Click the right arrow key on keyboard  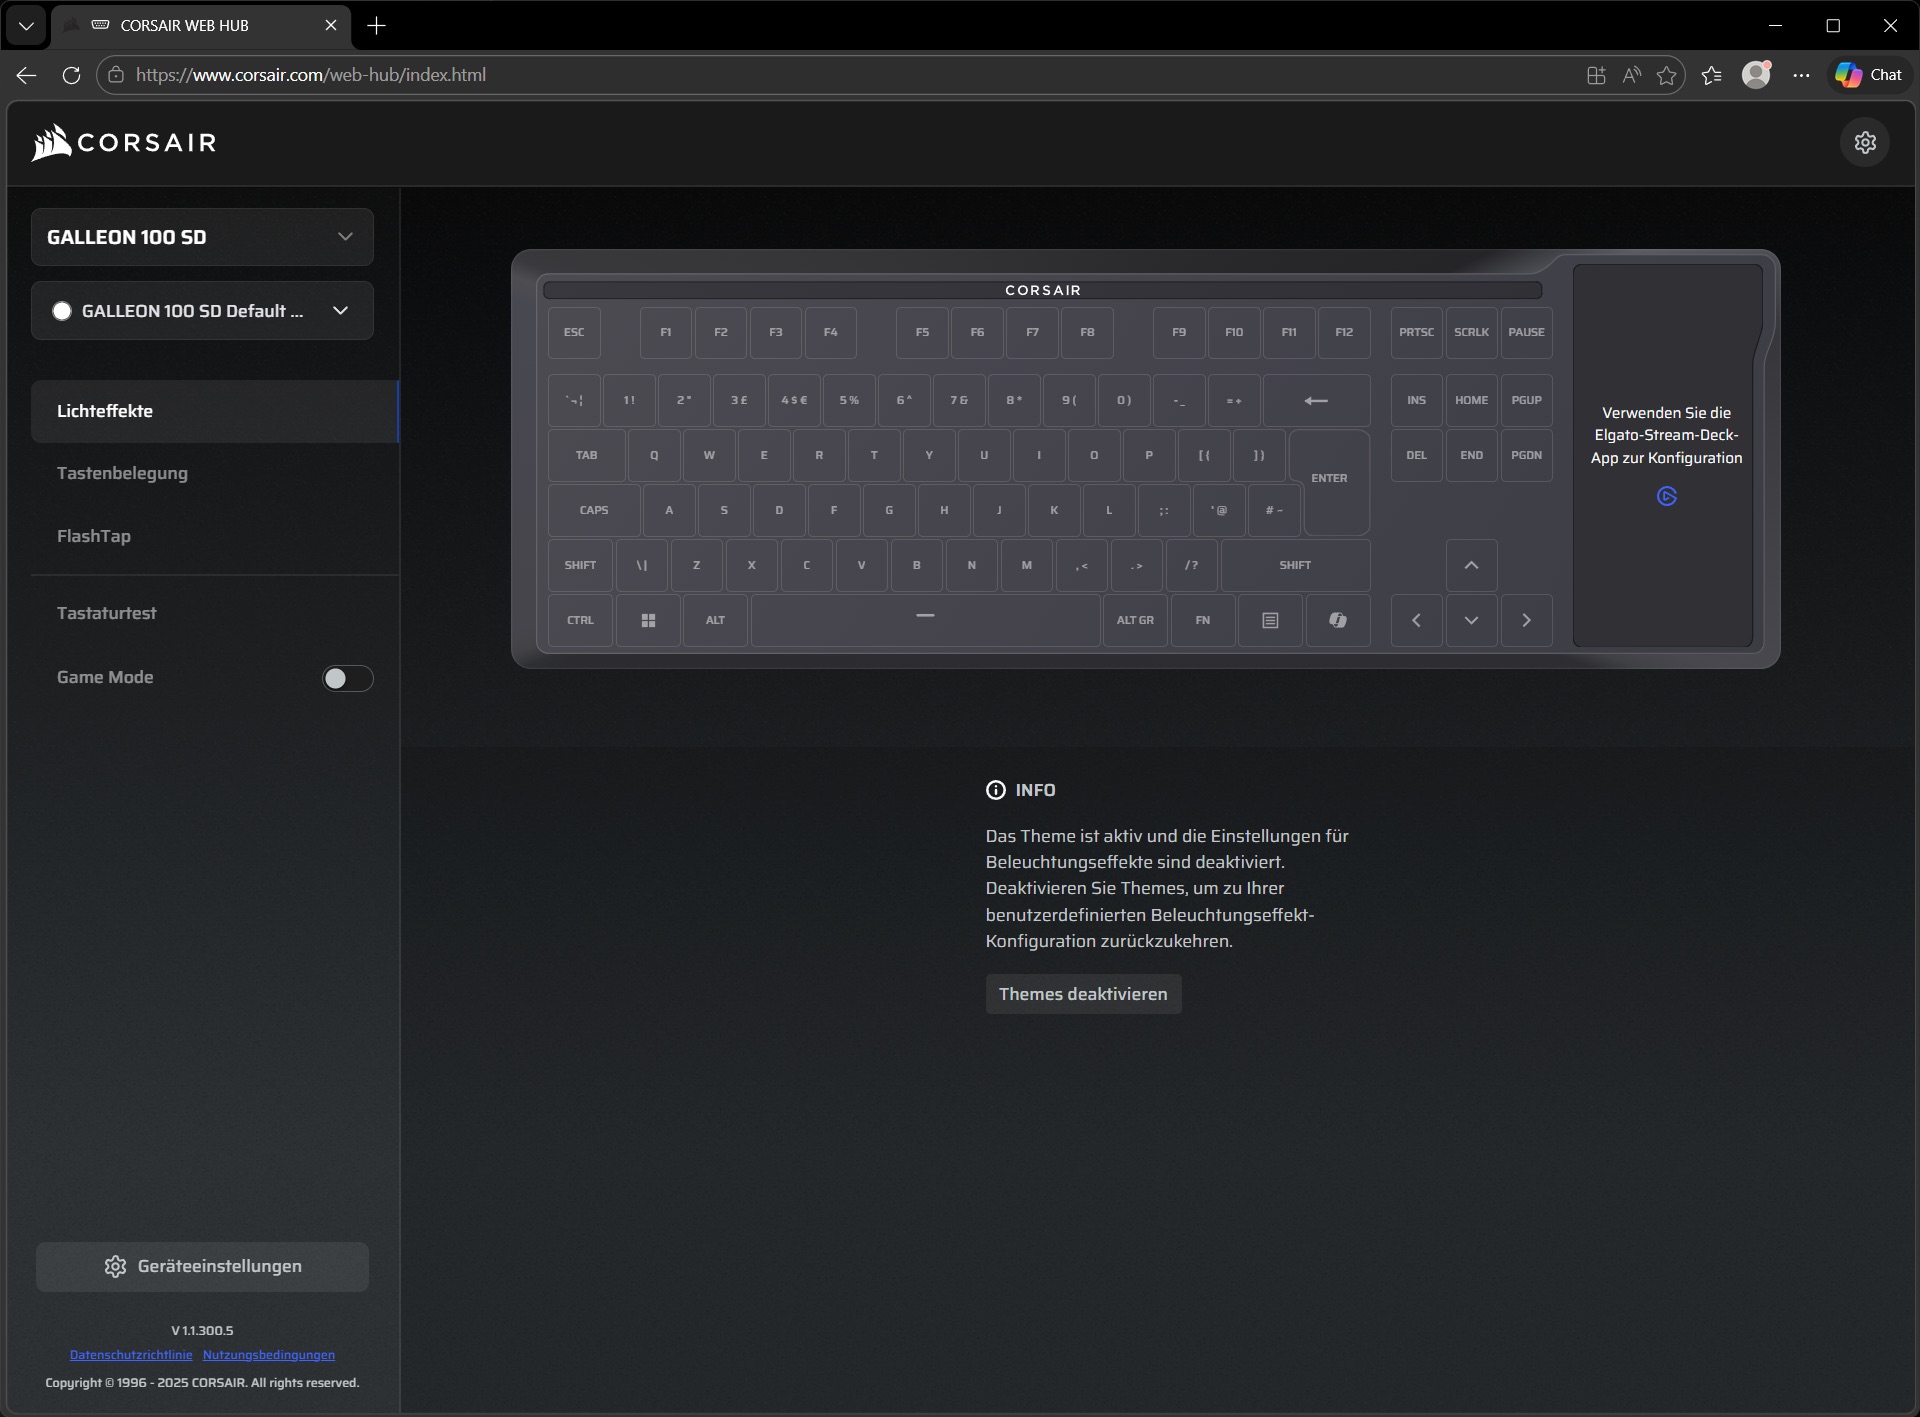1526,620
